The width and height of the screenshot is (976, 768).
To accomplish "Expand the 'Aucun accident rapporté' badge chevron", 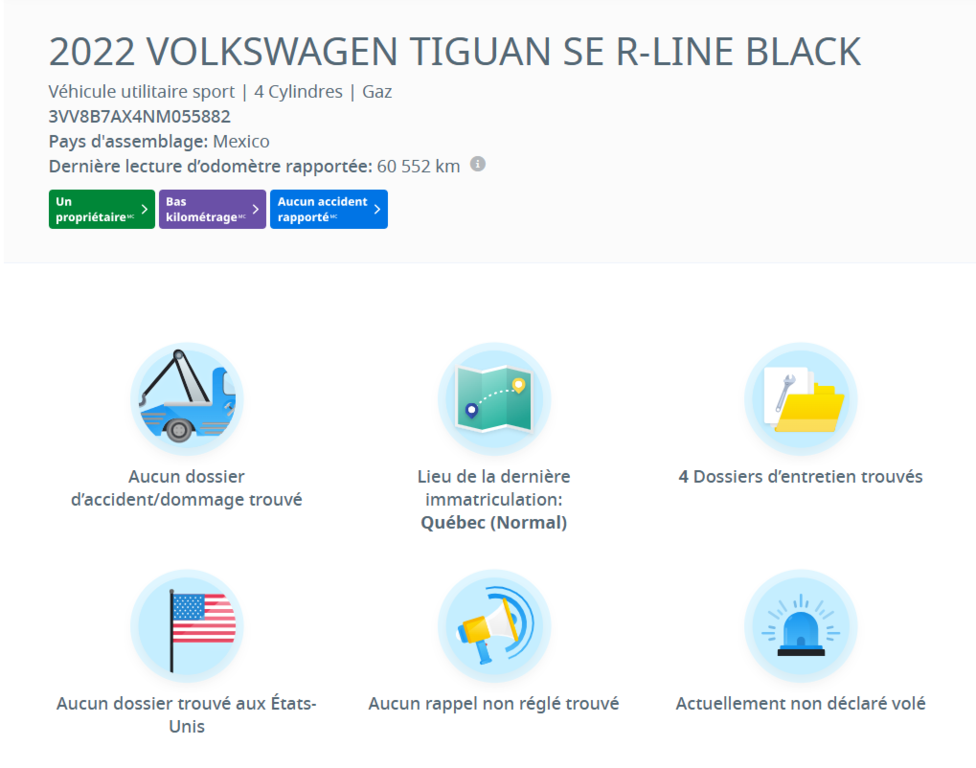I will pyautogui.click(x=376, y=209).
